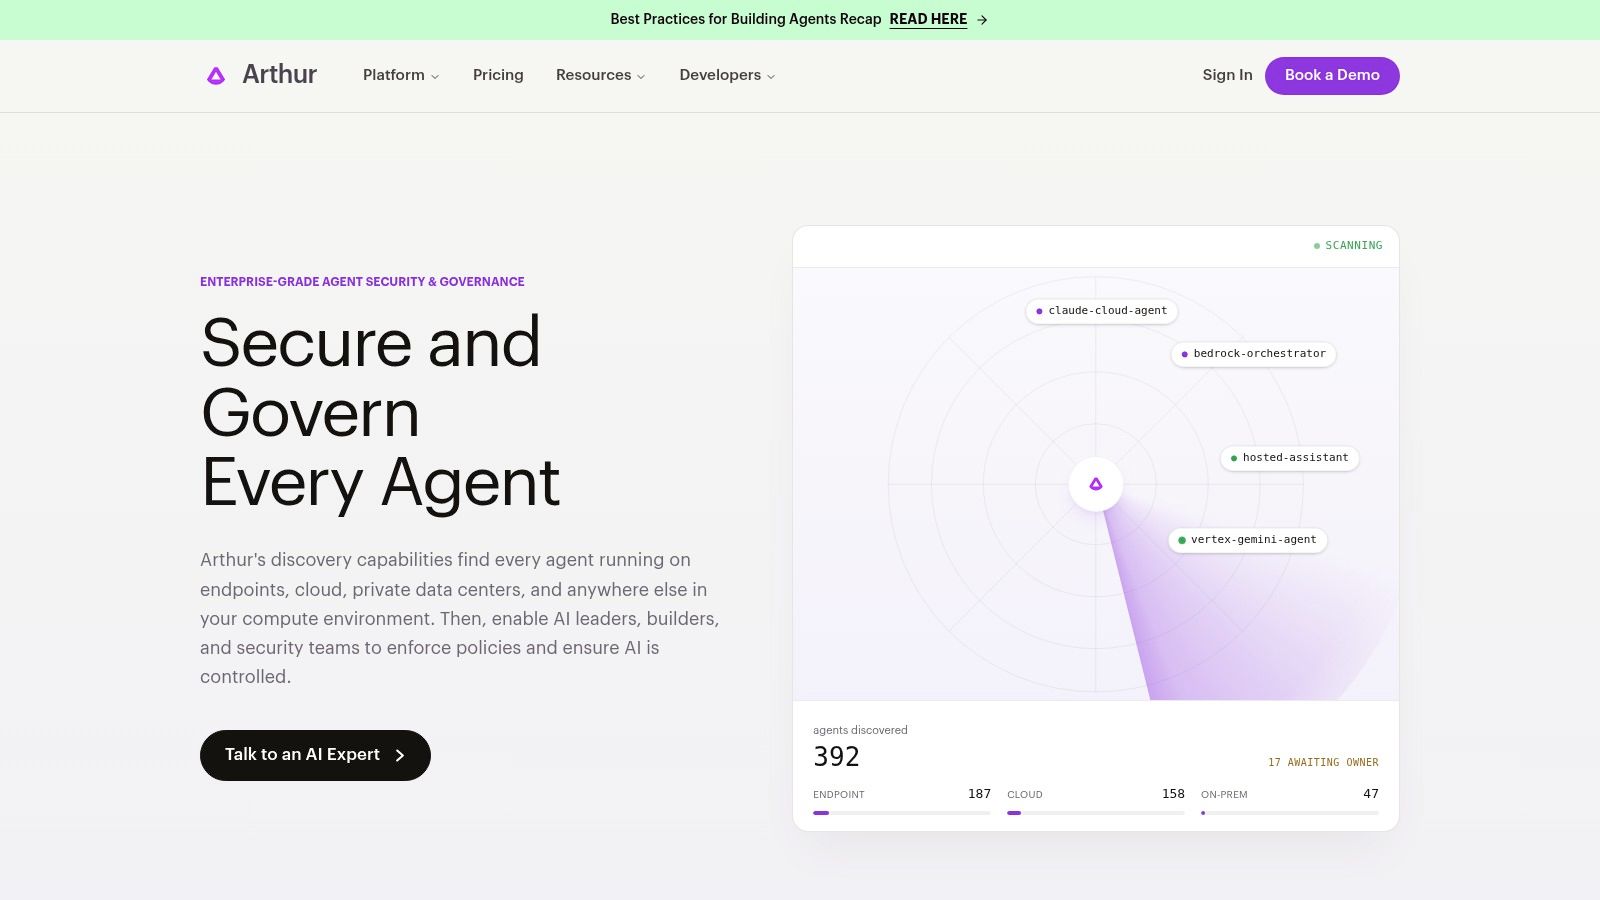Screen dimensions: 1600x900
Task: Expand the Developers dropdown chevron
Action: pyautogui.click(x=771, y=76)
